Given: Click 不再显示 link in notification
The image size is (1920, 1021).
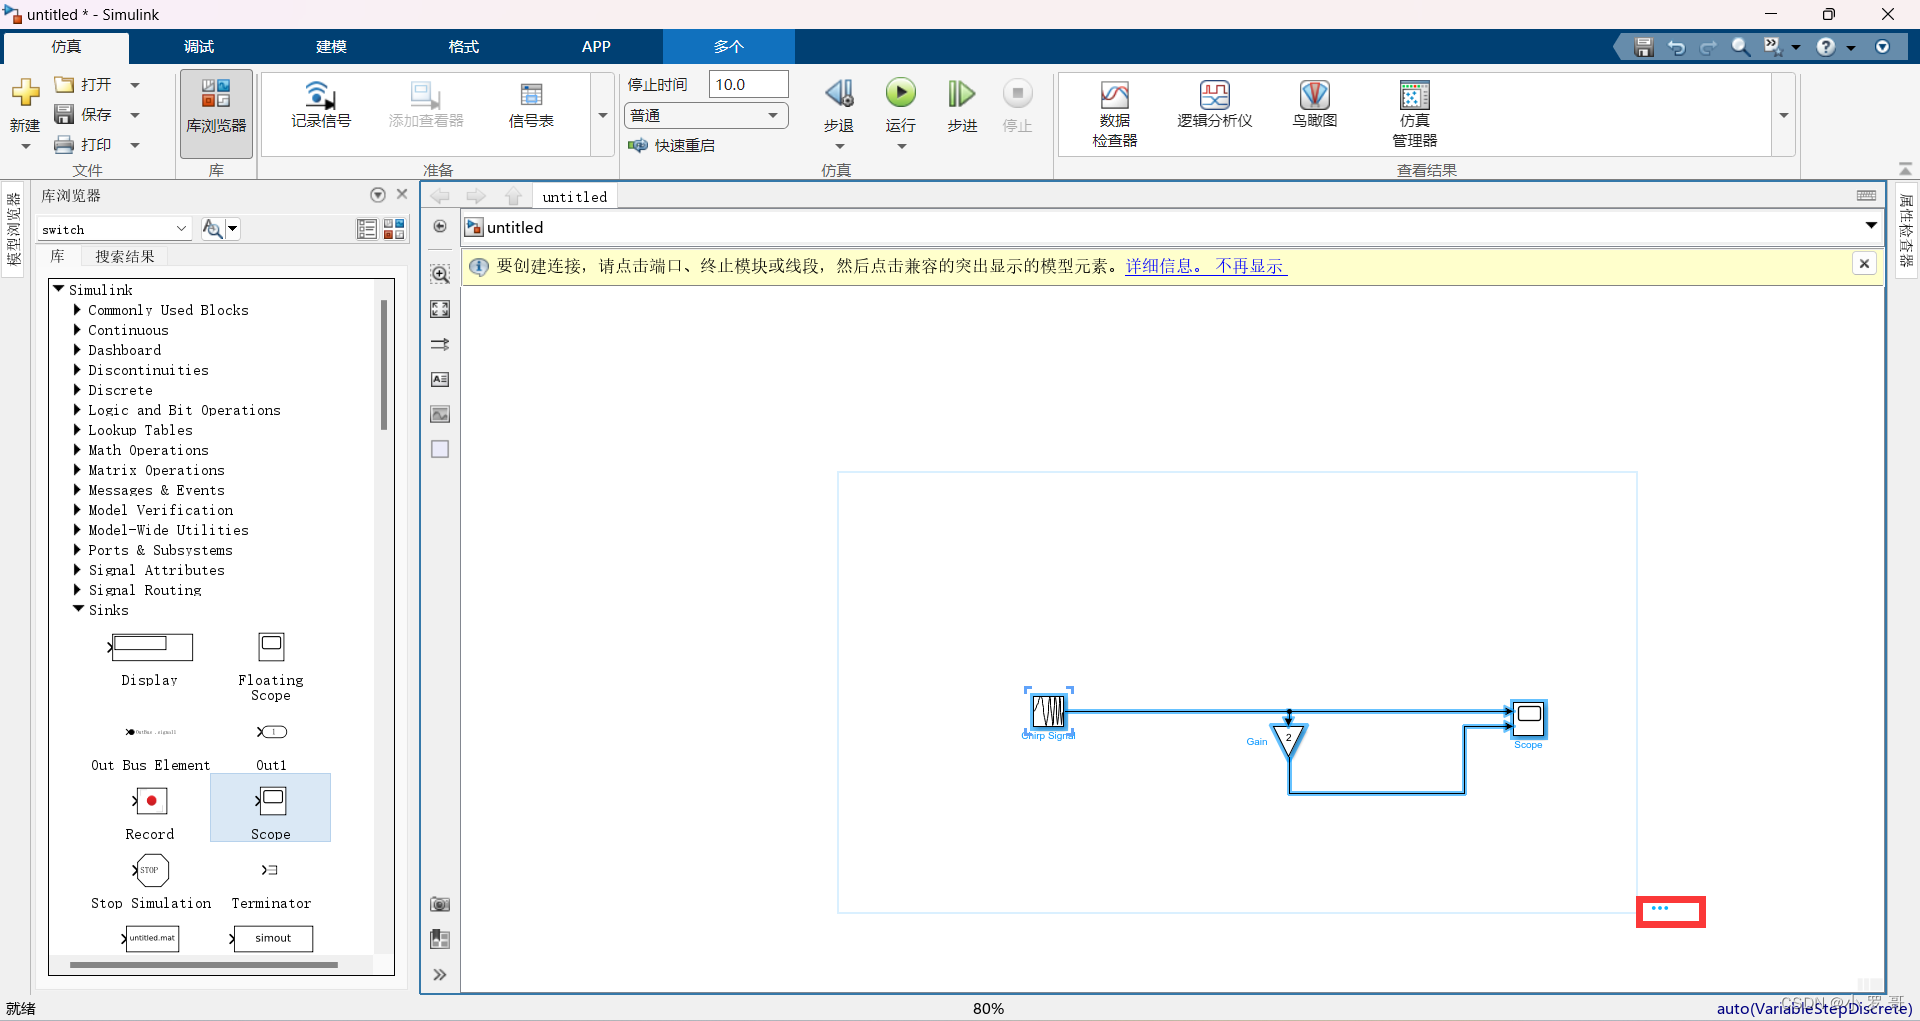Looking at the screenshot, I should click(x=1250, y=266).
